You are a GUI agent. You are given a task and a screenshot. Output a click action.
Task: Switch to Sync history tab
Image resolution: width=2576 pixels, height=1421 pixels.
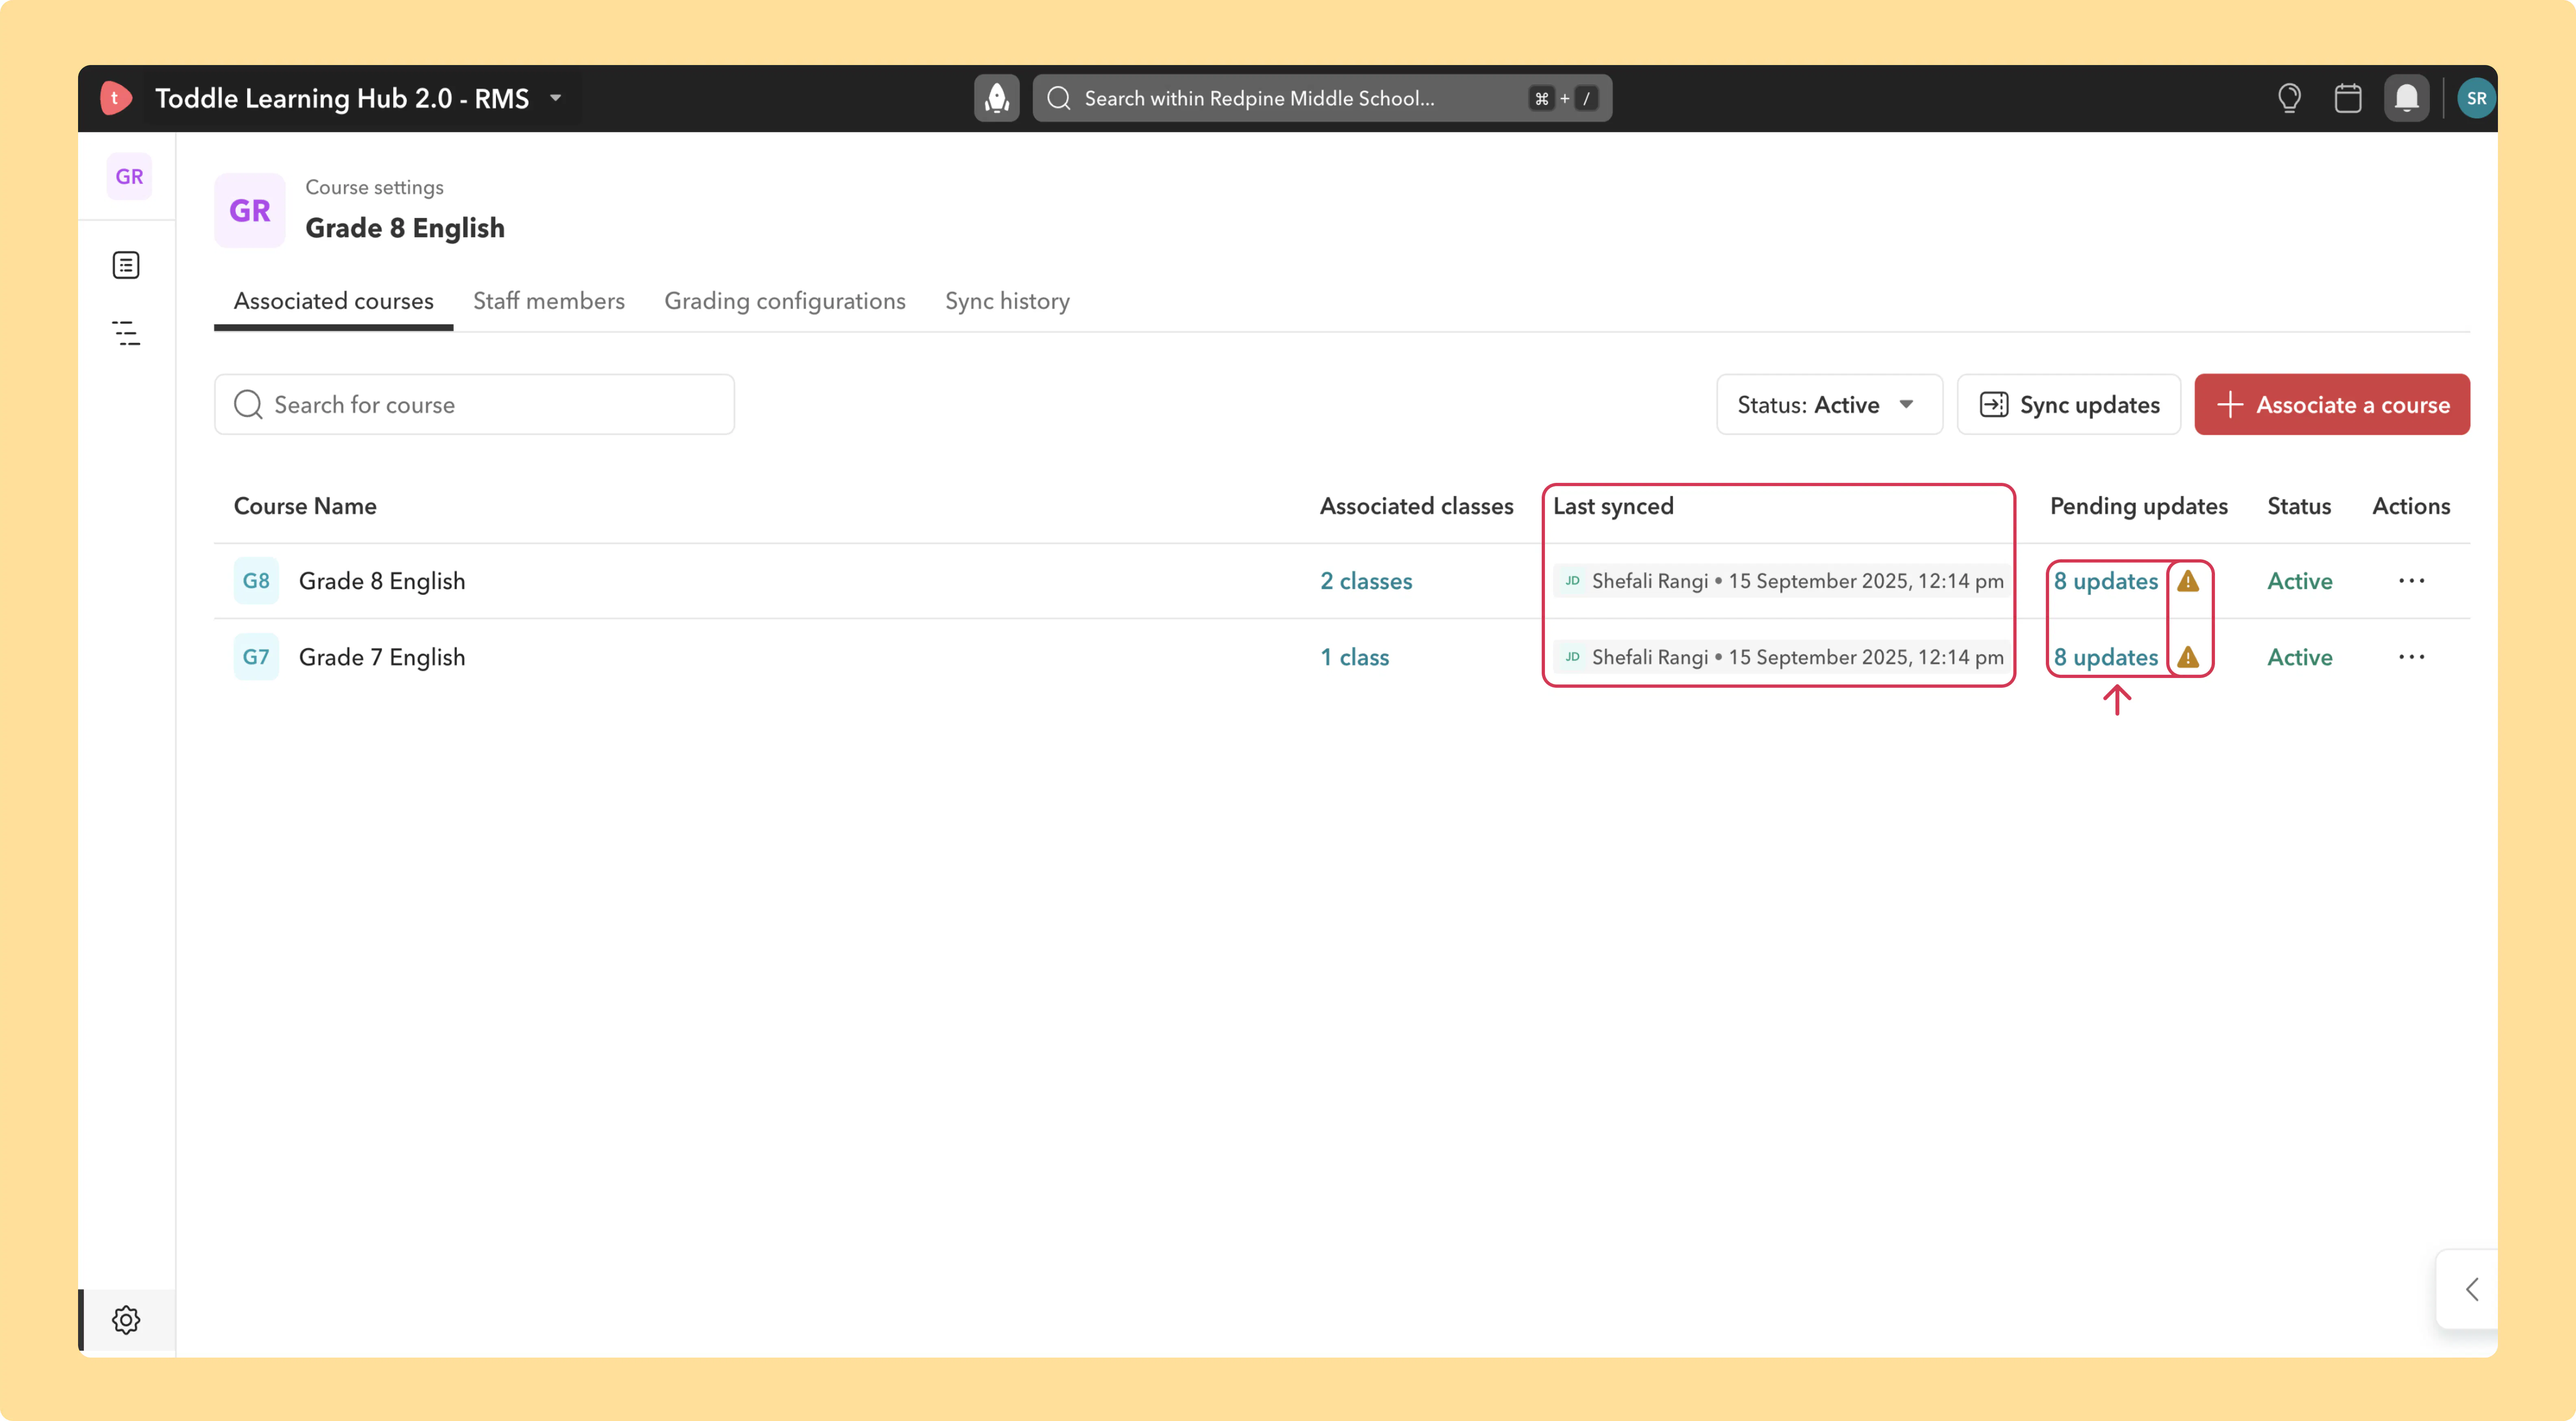1007,301
